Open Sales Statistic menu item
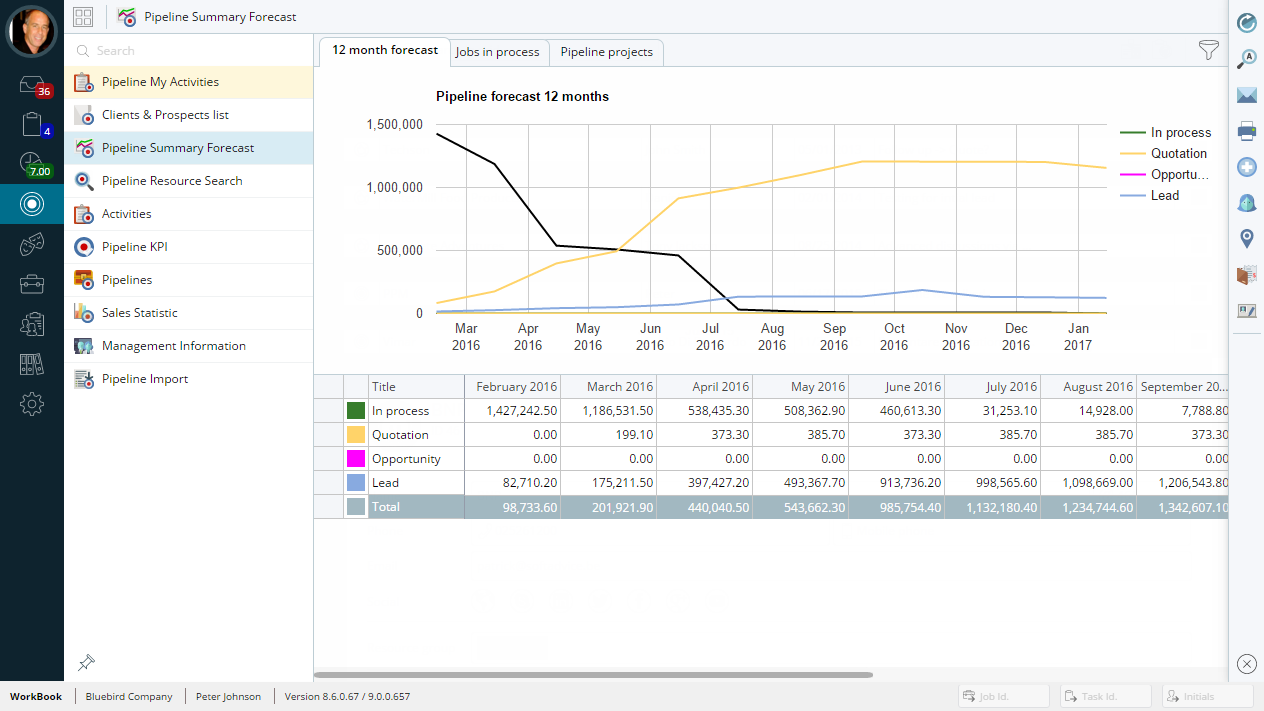This screenshot has height=711, width=1264. click(139, 313)
